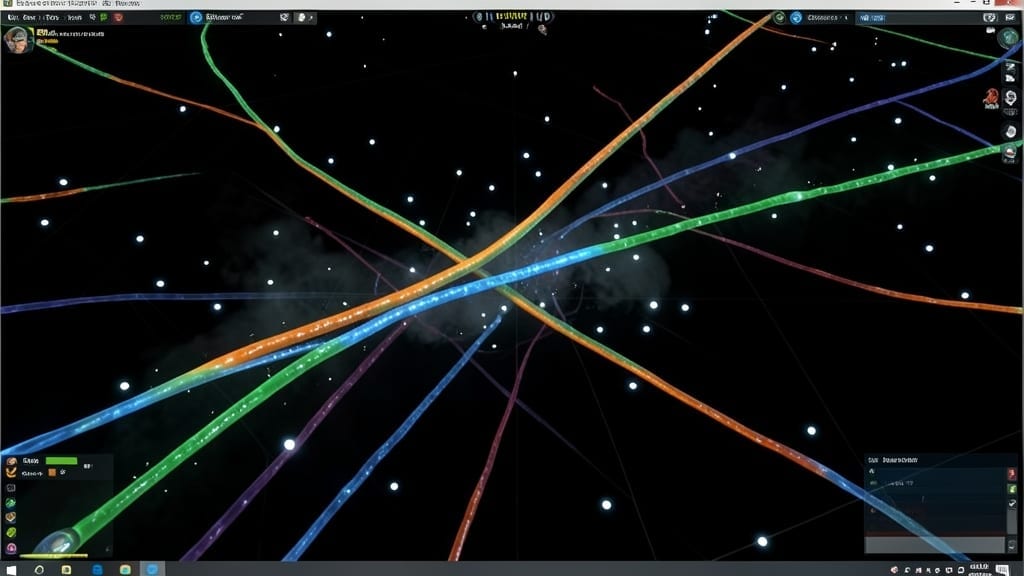The width and height of the screenshot is (1024, 576).
Task: Click the green circular icon in top-right bar
Action: pyautogui.click(x=779, y=18)
